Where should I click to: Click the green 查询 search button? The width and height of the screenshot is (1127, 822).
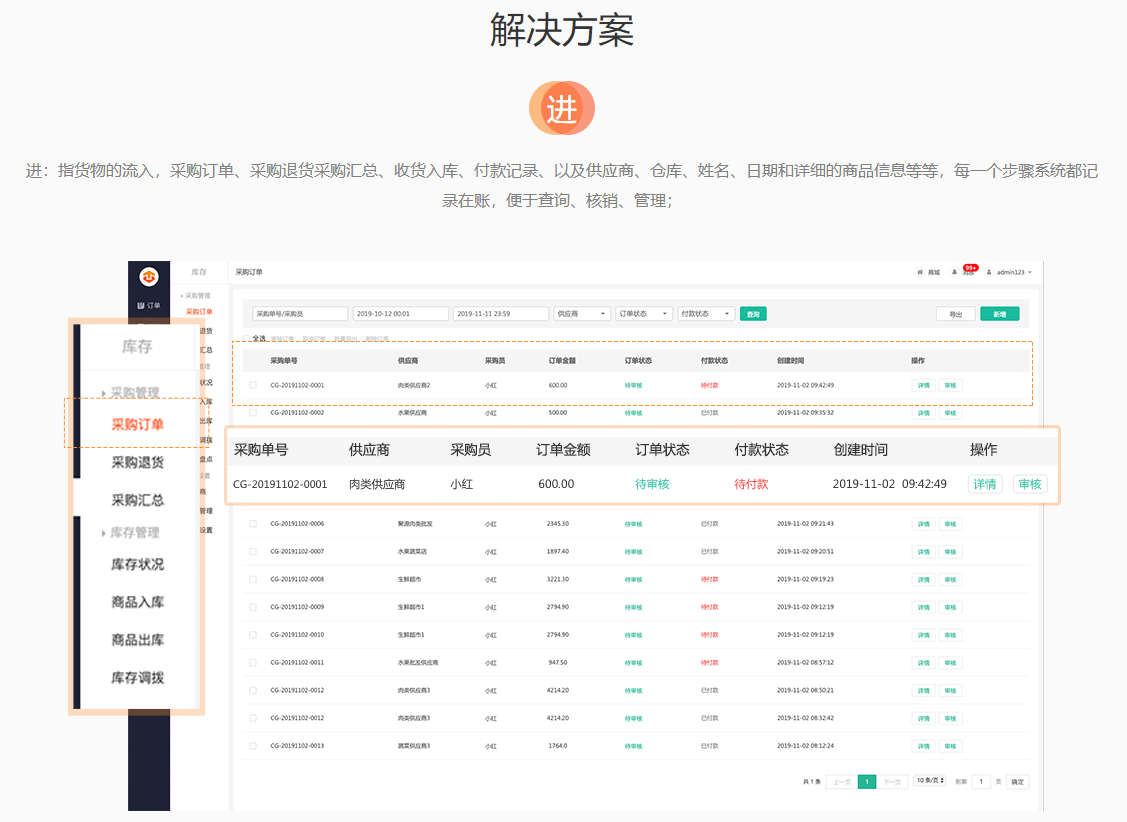(x=753, y=314)
